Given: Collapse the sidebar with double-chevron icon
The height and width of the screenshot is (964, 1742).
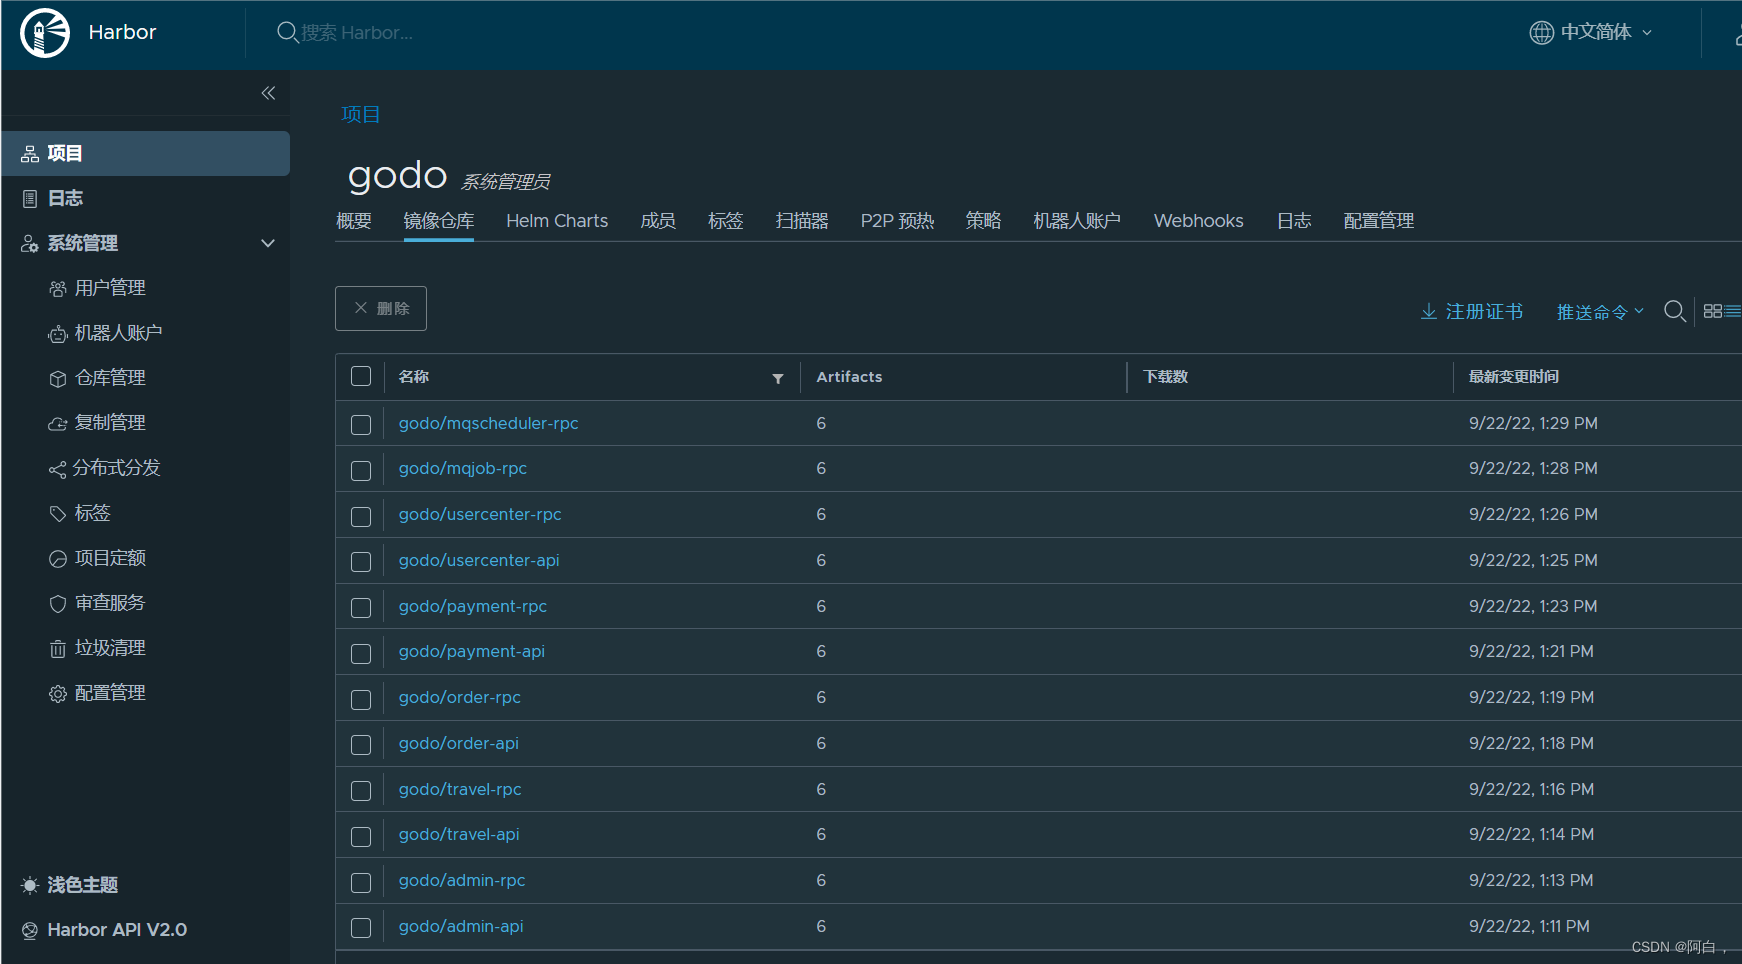Looking at the screenshot, I should 268,93.
